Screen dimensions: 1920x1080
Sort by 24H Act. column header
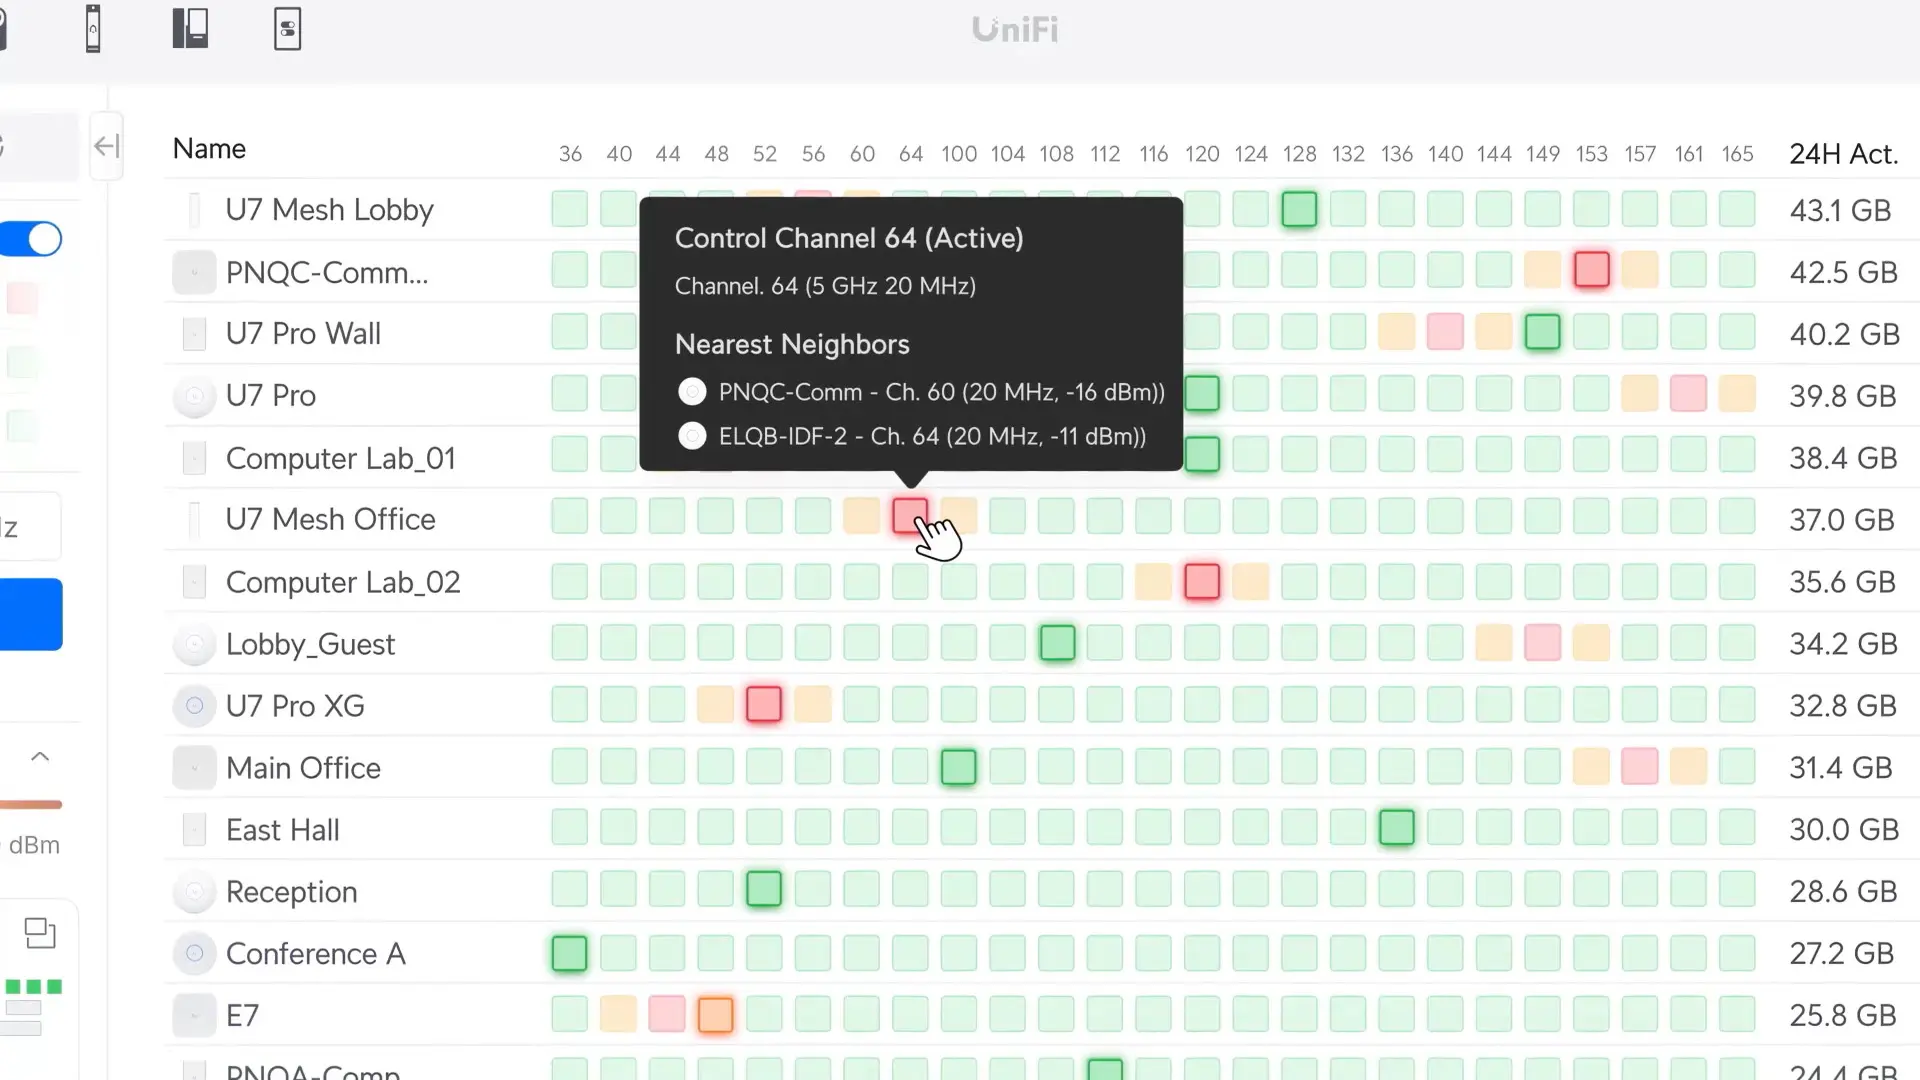click(1843, 154)
